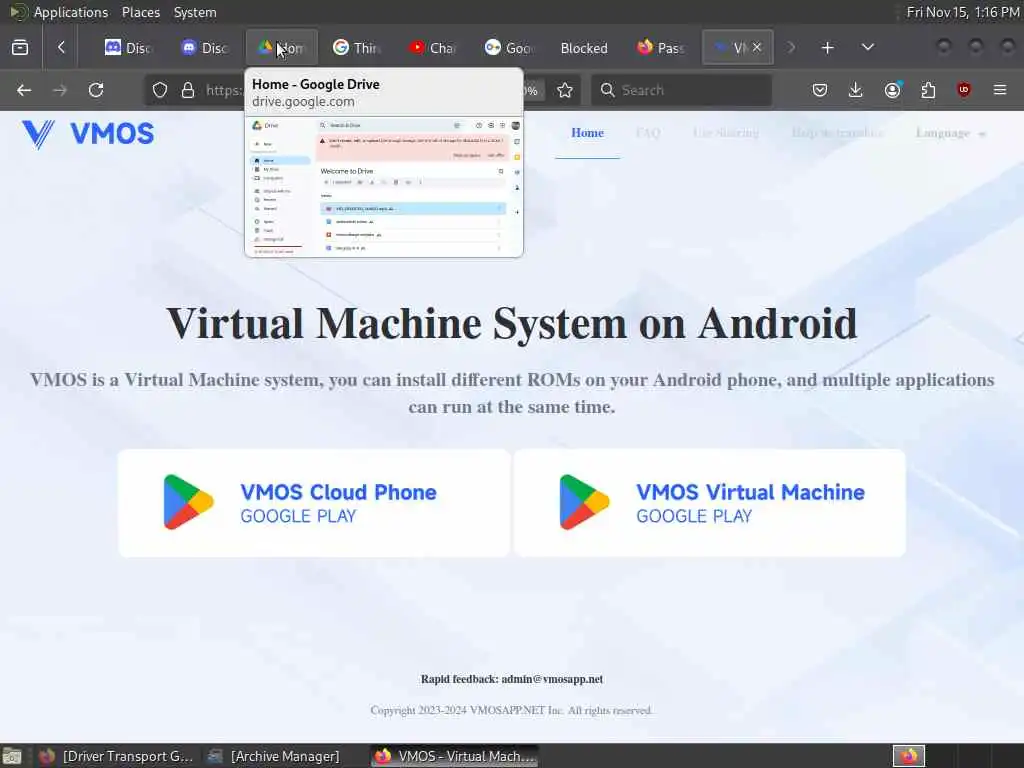Open the Downloads panel

point(856,90)
